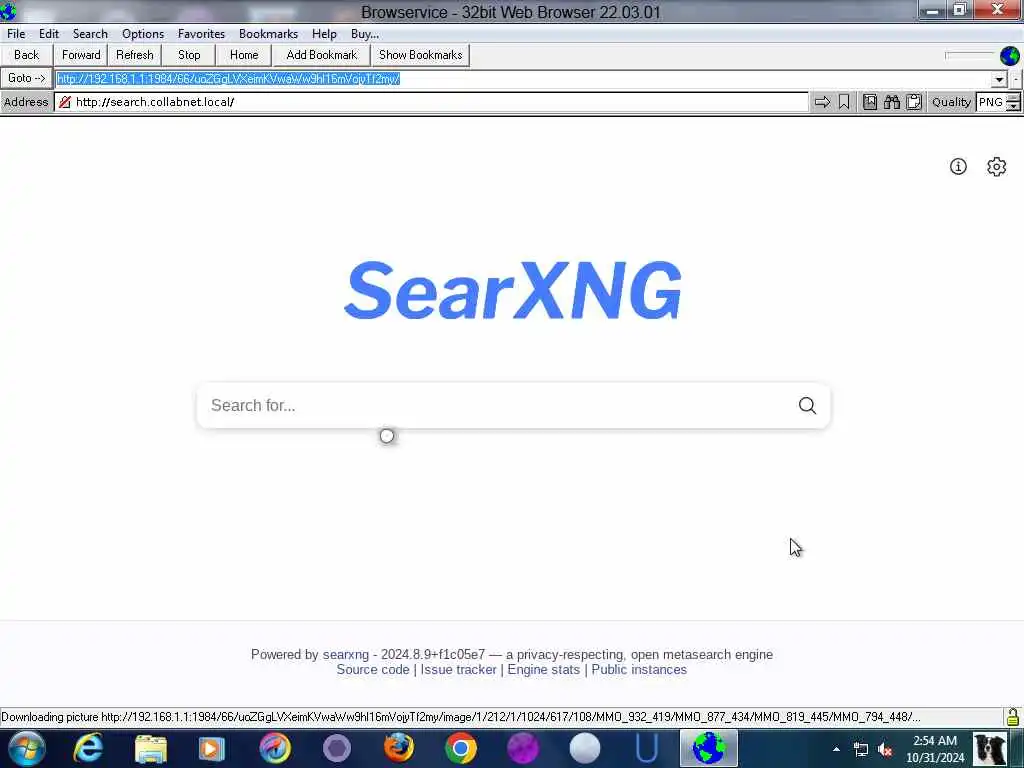Screen dimensions: 1024x768
Task: Click the Goto URL field with highlighted address
Action: click(522, 79)
